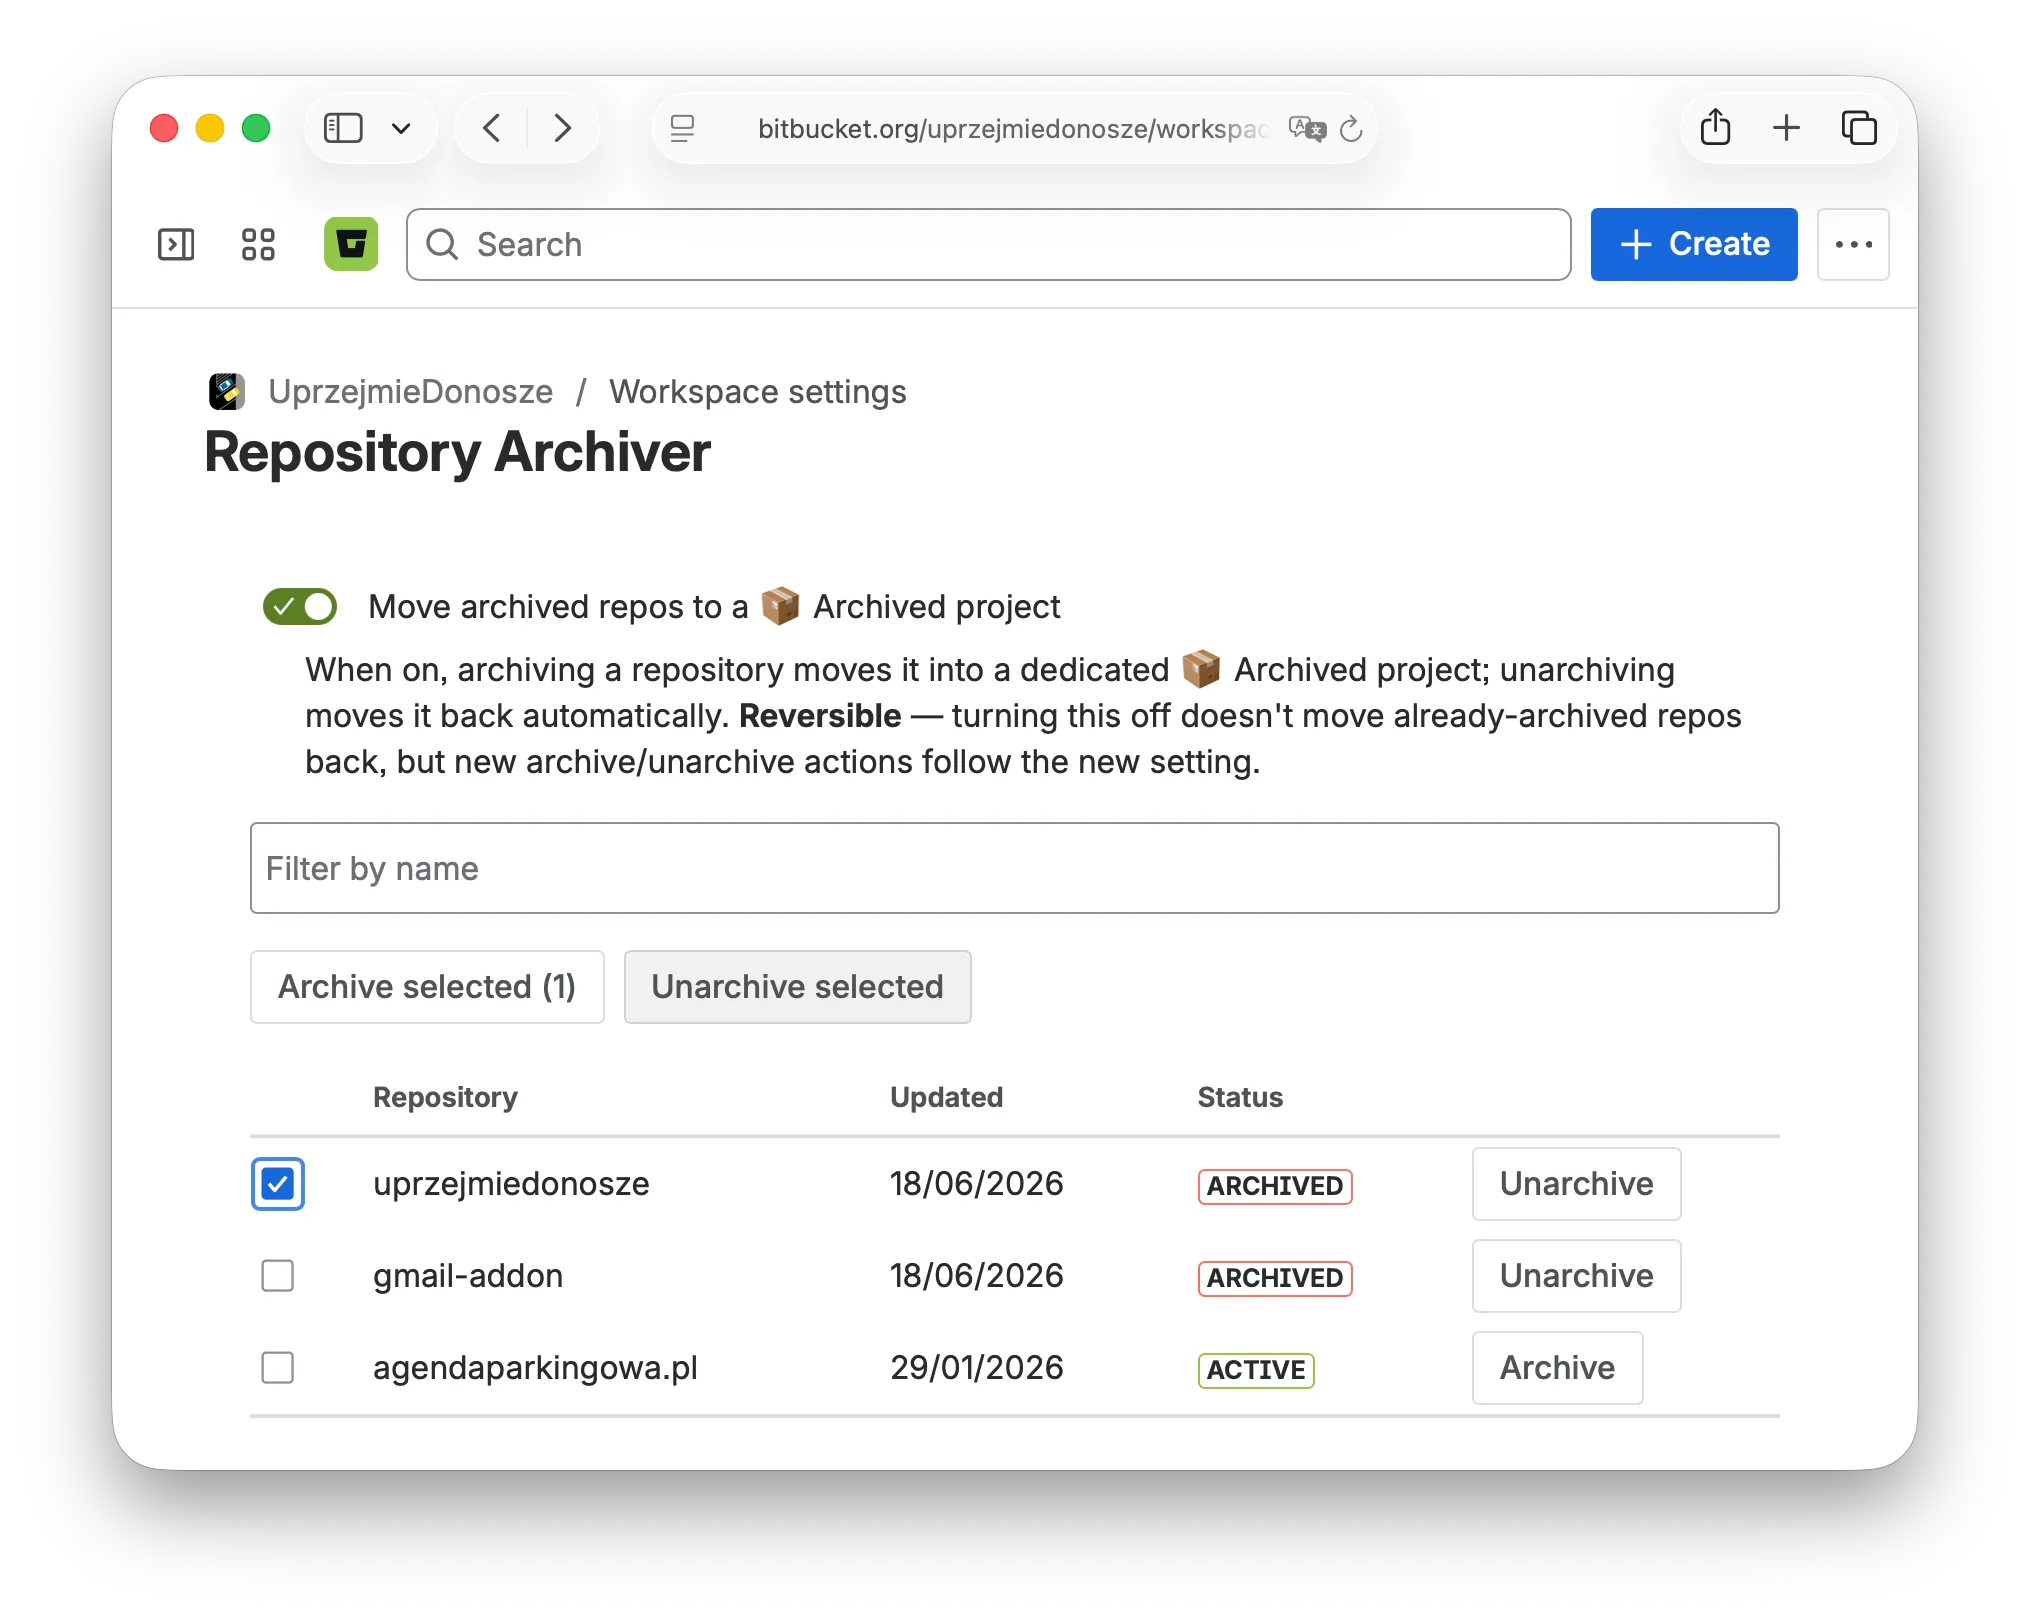Toggle the Safari sidebar icon
The image size is (2030, 1618).
pos(343,128)
